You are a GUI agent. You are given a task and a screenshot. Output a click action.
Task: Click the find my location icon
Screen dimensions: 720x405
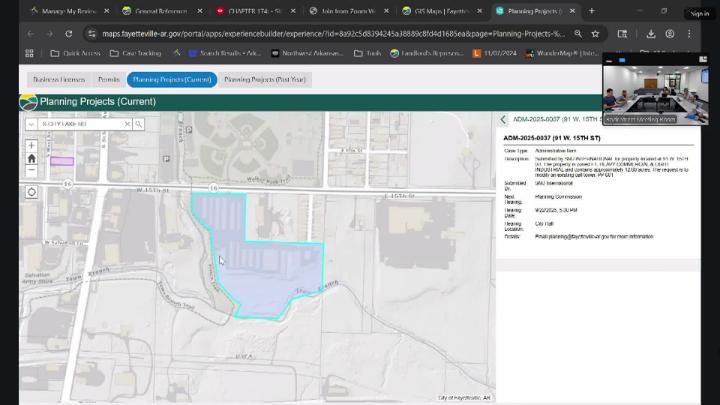click(x=32, y=192)
